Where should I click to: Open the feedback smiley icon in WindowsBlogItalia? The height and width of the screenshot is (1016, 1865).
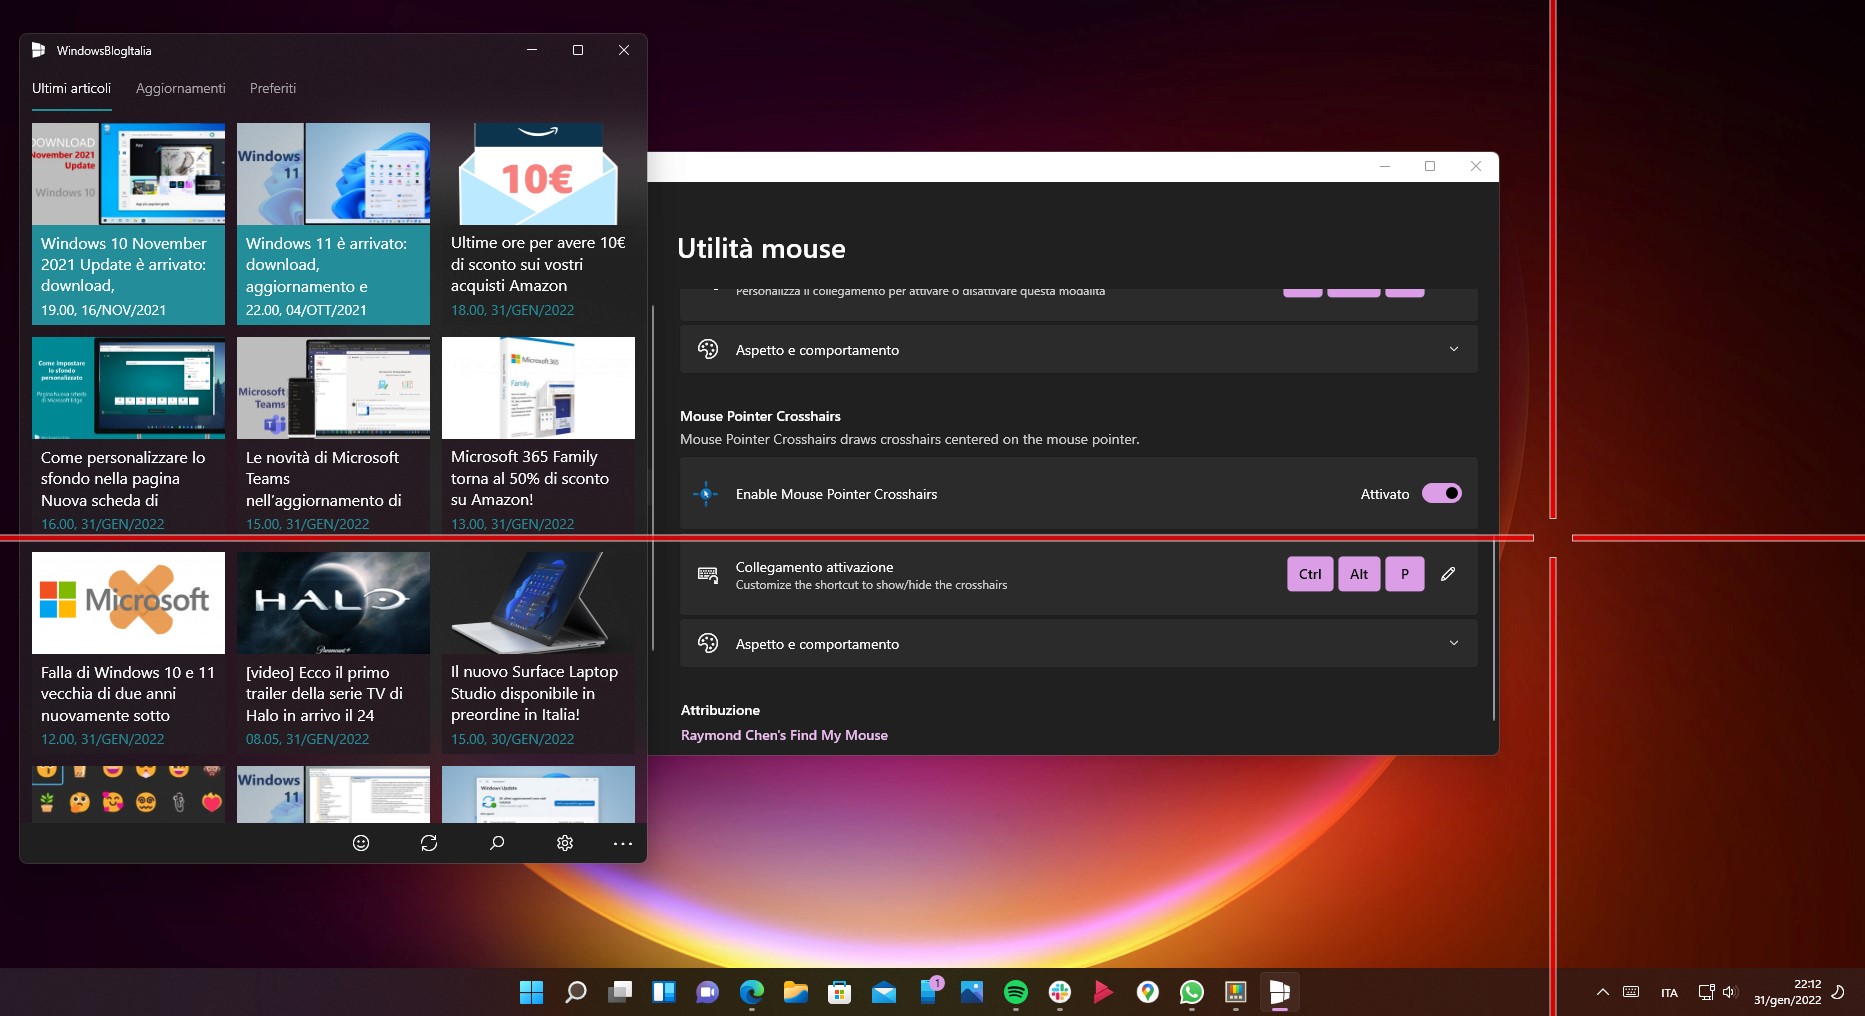[x=361, y=843]
